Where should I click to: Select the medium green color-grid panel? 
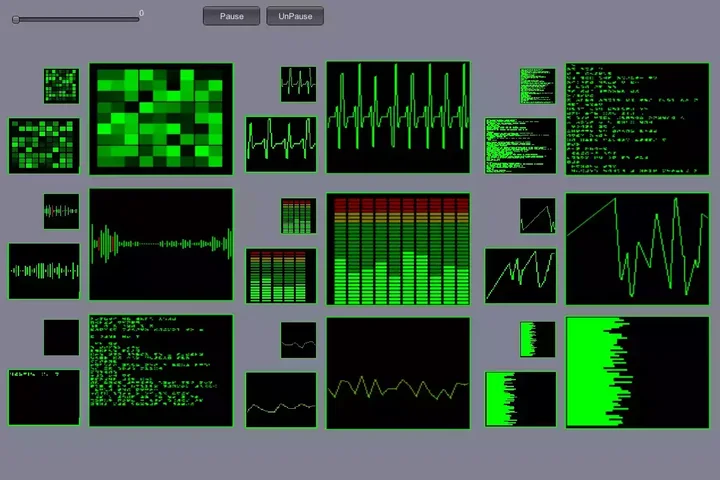44,146
